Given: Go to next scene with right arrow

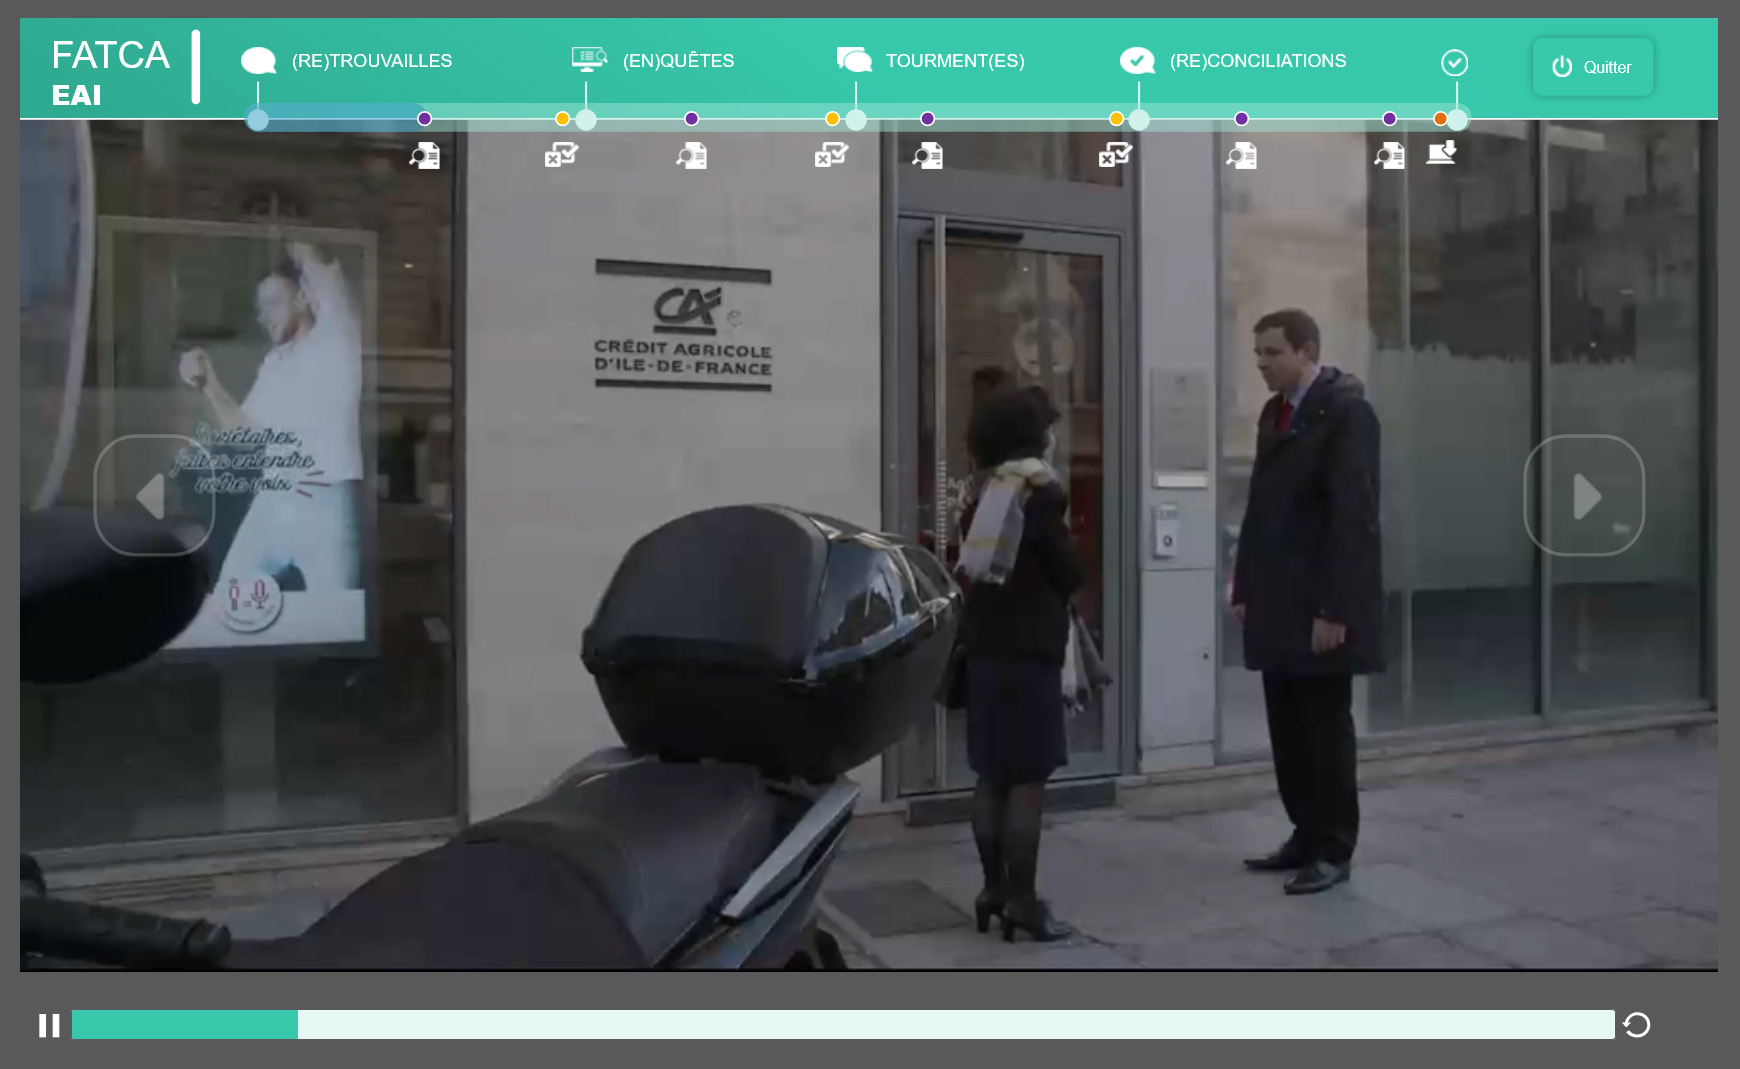Looking at the screenshot, I should [x=1584, y=495].
